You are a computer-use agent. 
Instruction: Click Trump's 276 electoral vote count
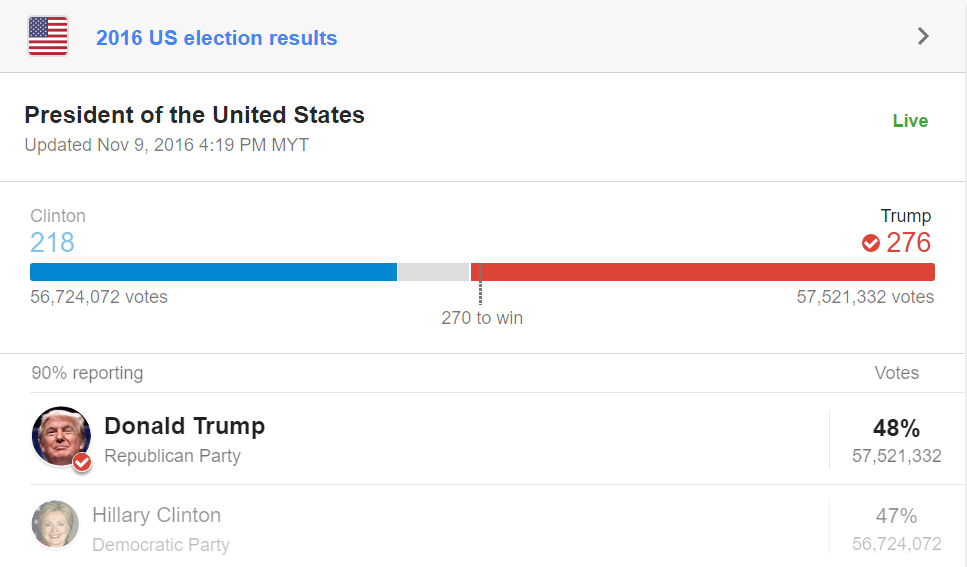908,243
